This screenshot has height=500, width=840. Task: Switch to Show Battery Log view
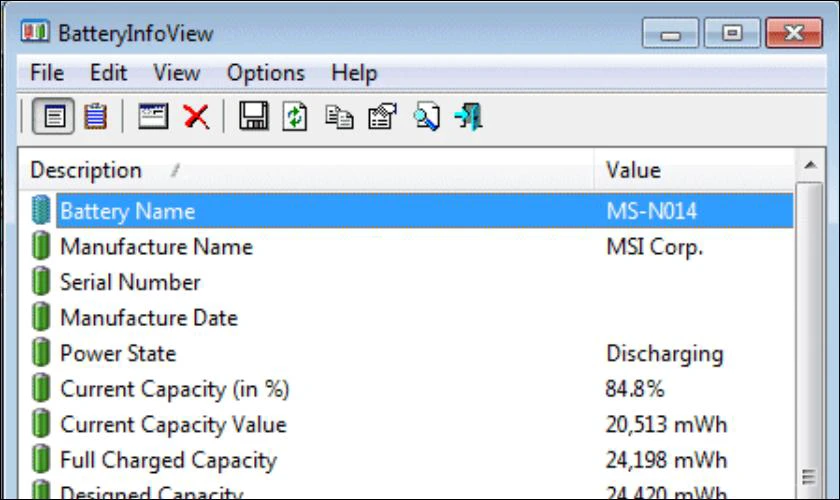[x=94, y=117]
